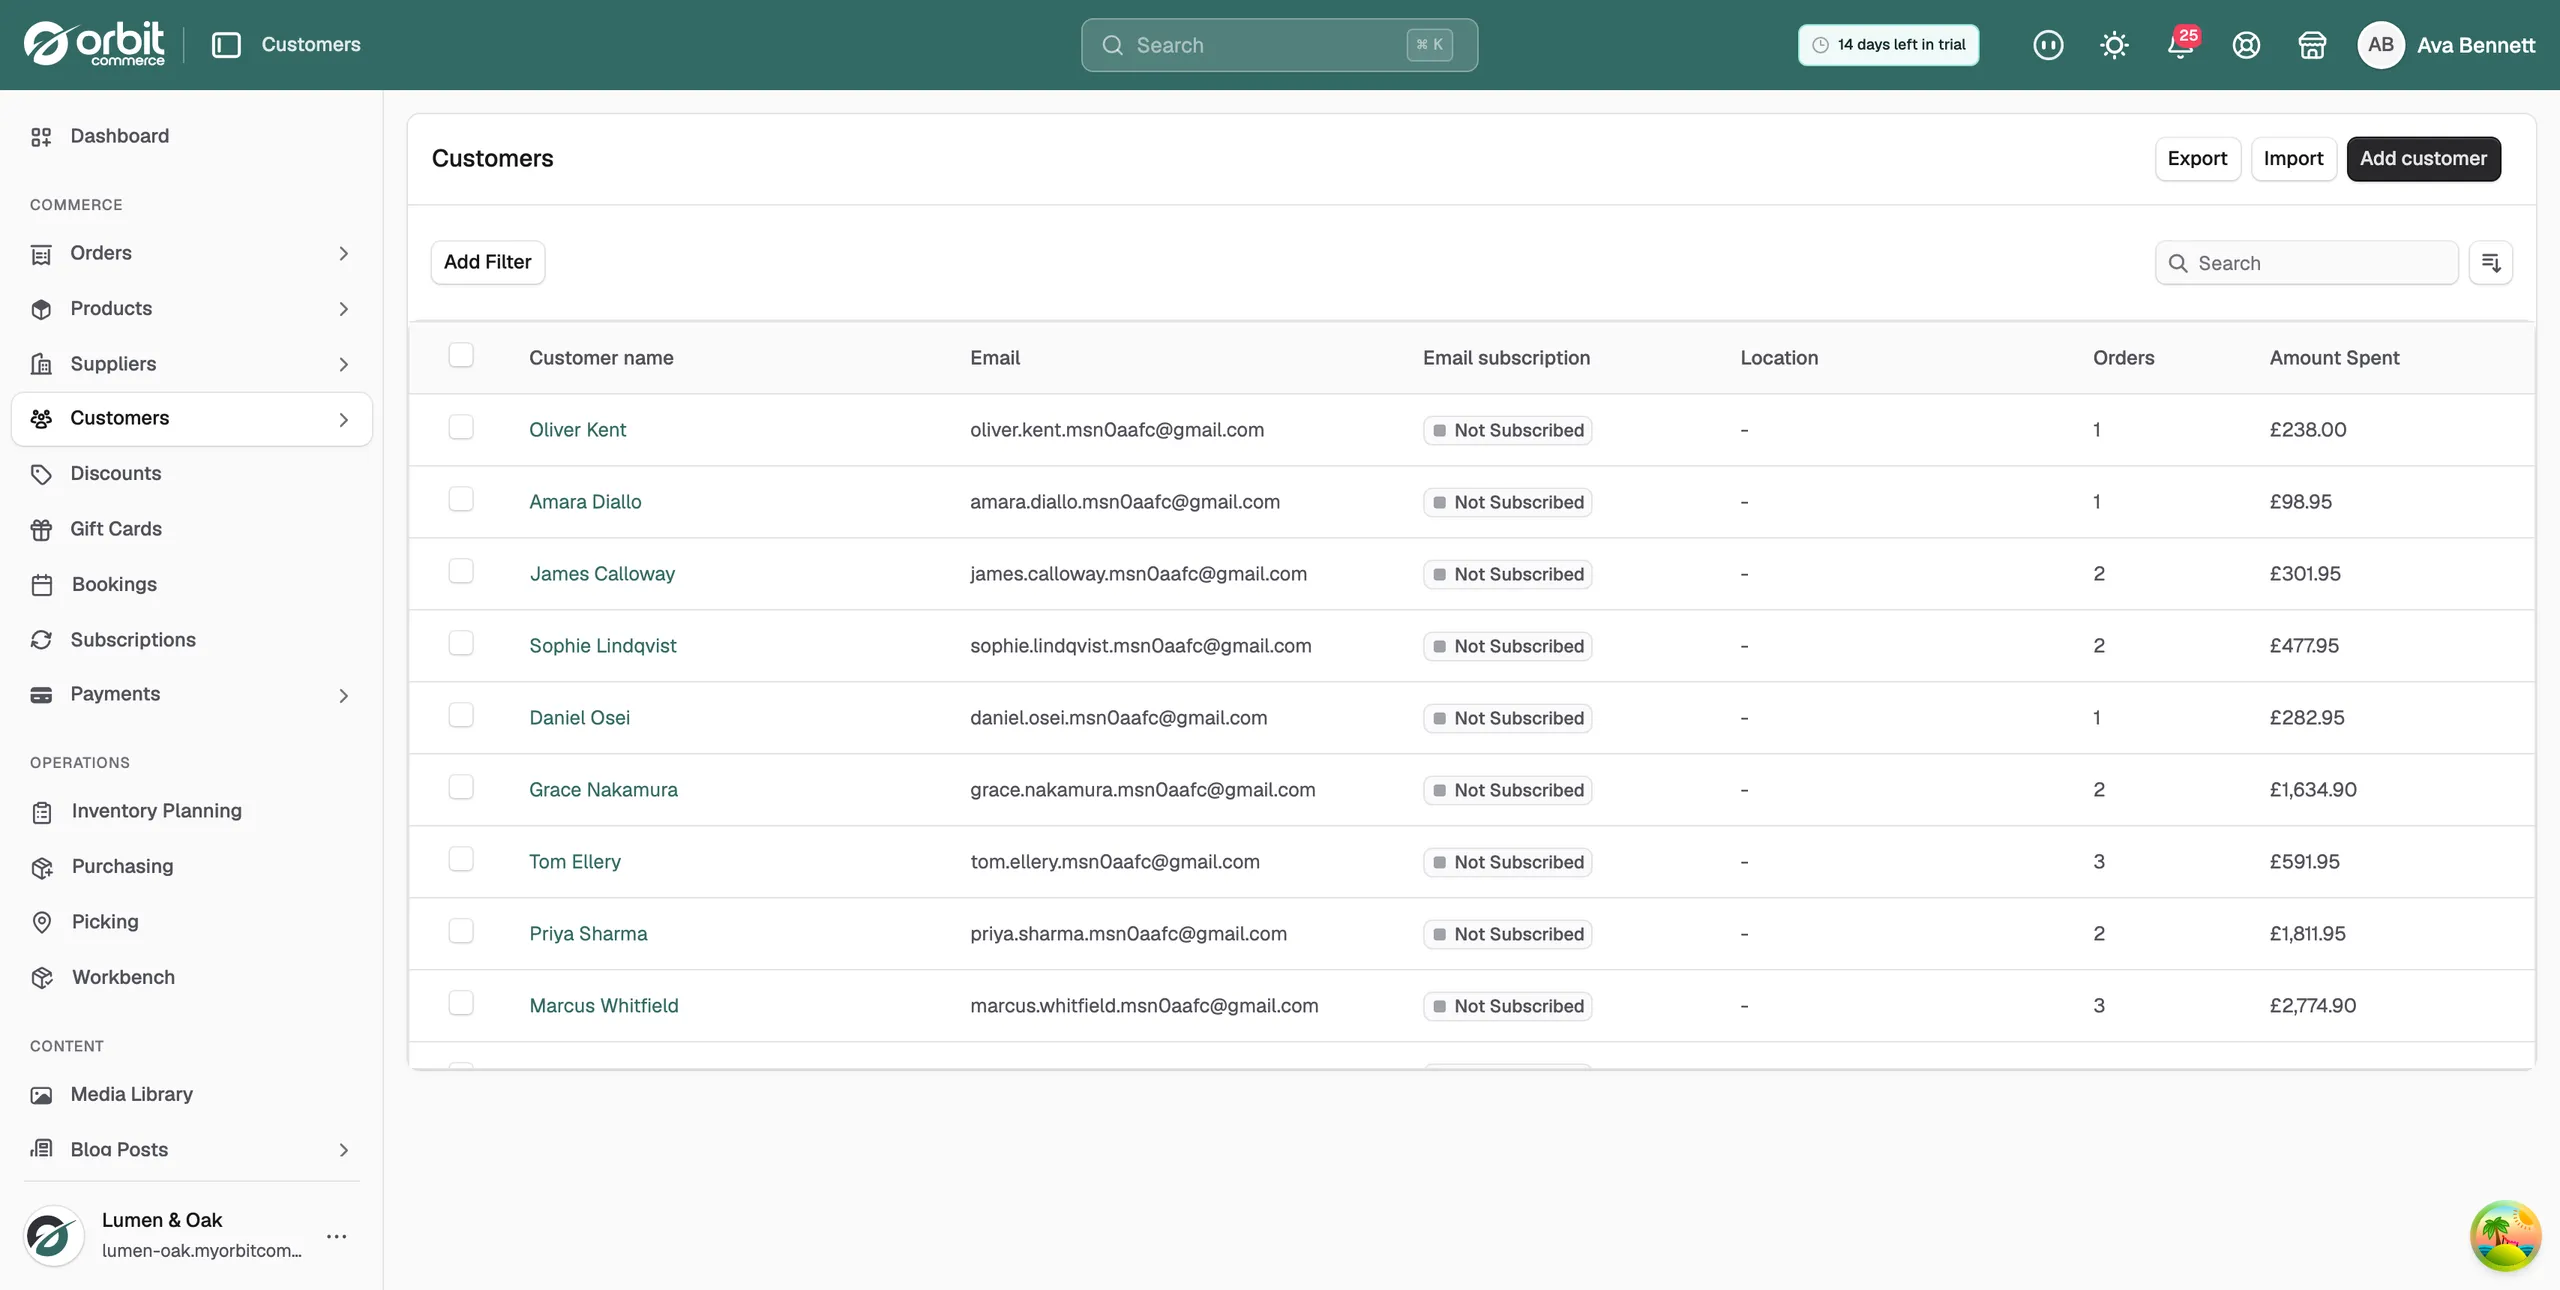Click the Import button
This screenshot has height=1290, width=2560.
[2293, 159]
